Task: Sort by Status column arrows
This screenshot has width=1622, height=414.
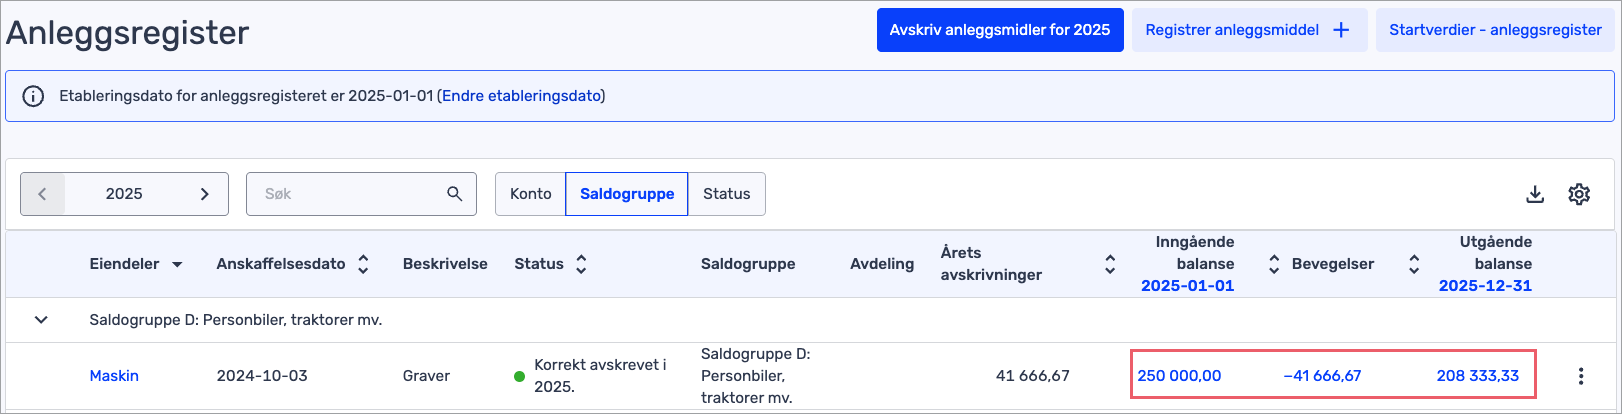Action: 581,264
